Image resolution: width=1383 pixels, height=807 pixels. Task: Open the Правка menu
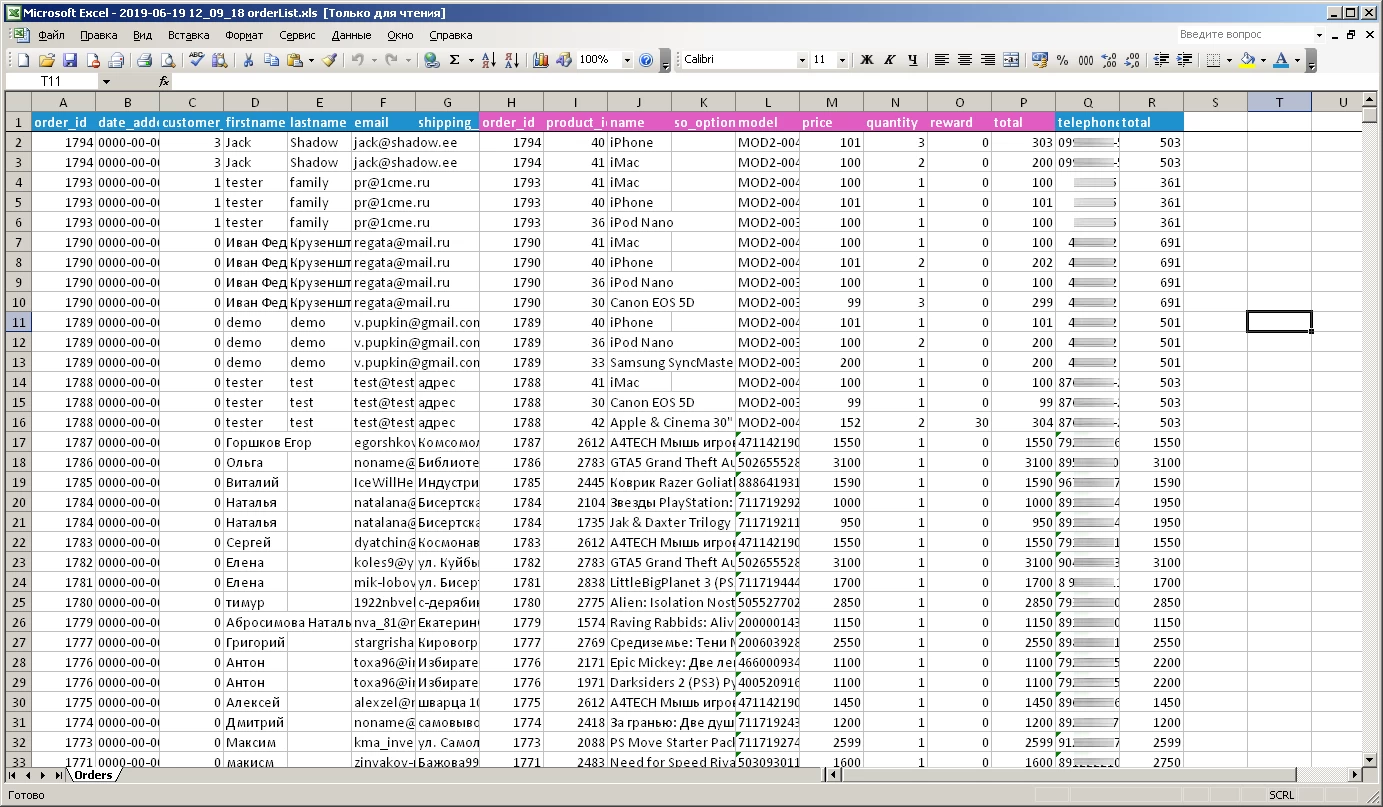99,35
